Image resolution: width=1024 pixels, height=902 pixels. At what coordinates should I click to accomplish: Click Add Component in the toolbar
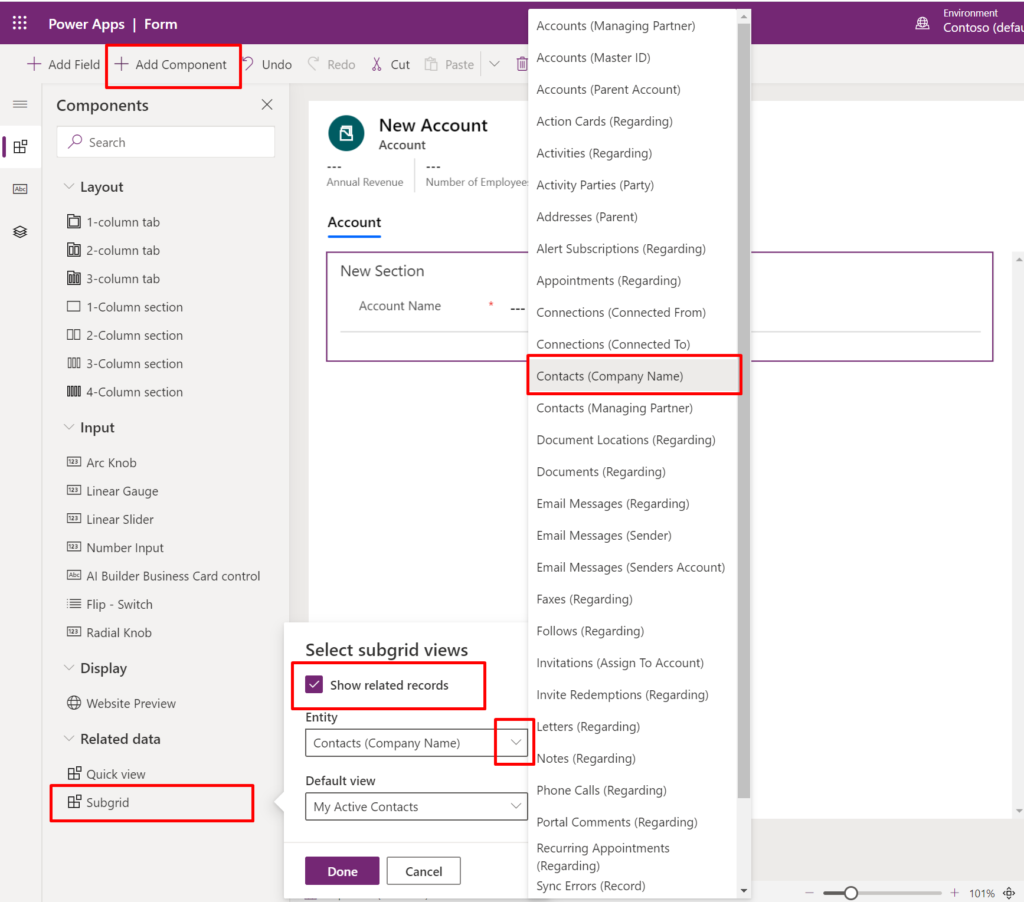[x=170, y=64]
